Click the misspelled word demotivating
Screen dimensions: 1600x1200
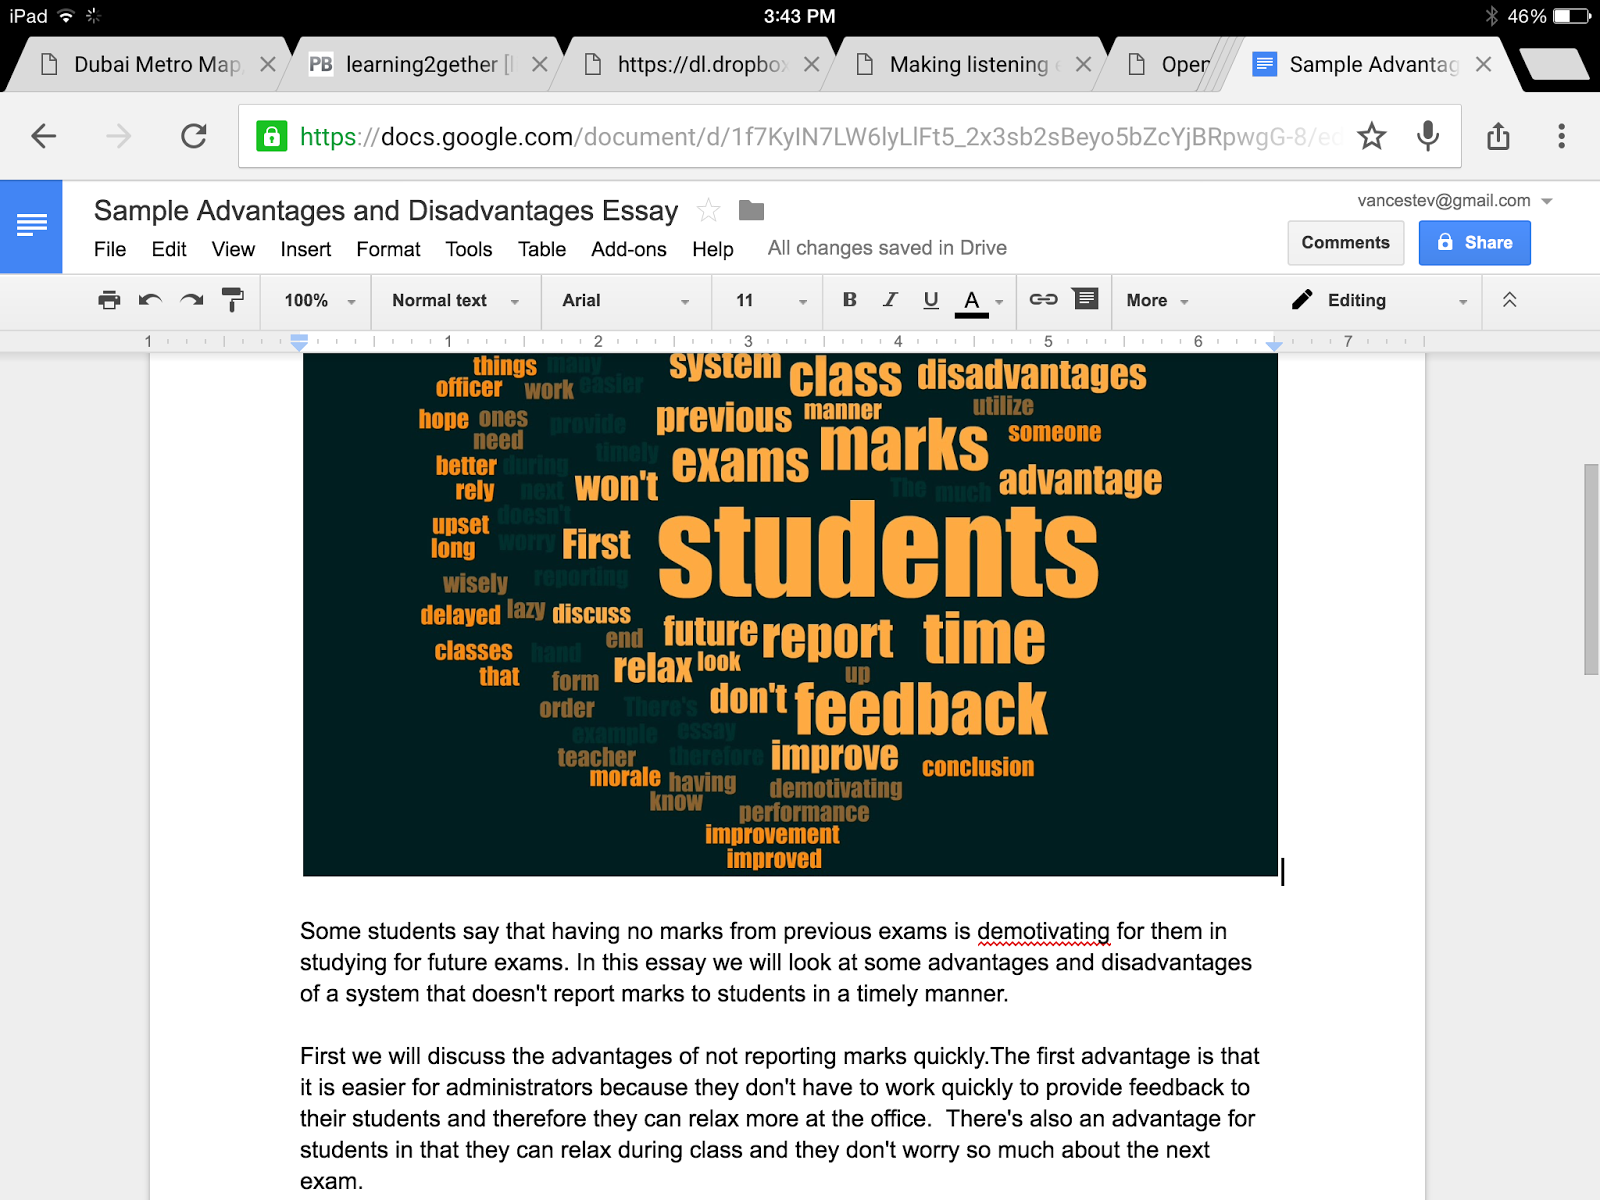pos(1043,931)
